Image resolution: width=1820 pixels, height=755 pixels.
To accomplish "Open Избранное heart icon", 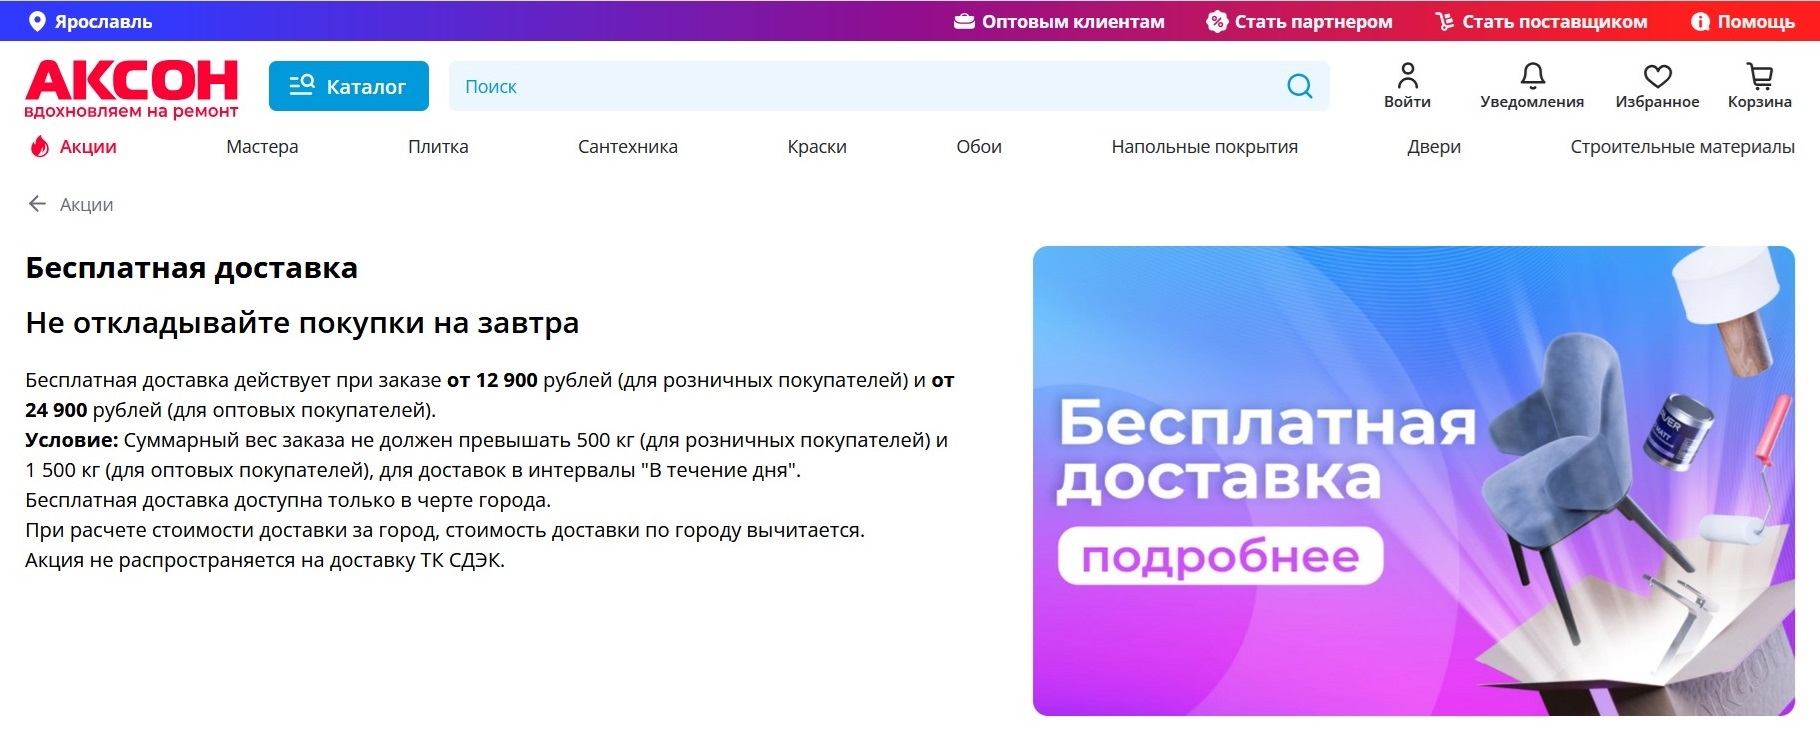I will (1657, 76).
